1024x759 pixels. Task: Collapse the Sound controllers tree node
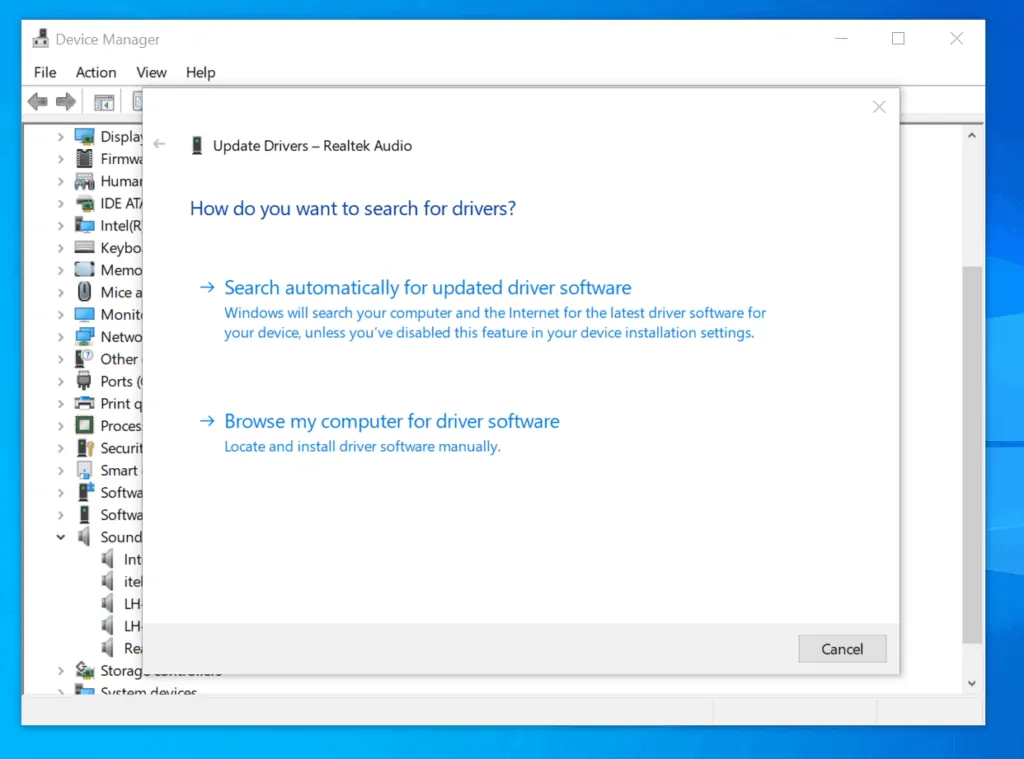click(x=61, y=537)
